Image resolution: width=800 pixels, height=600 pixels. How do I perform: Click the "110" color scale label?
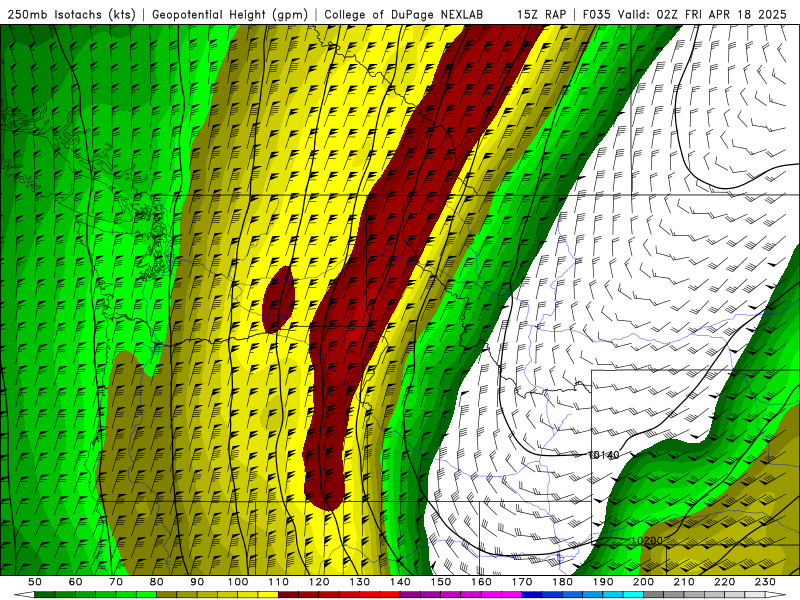[279, 582]
